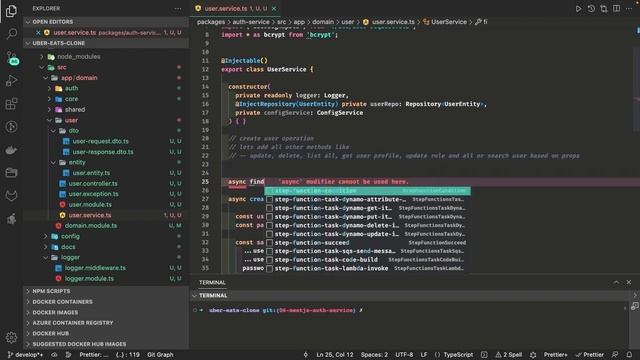Expand the NPM Scripts section
The image size is (640, 360).
pyautogui.click(x=28, y=291)
